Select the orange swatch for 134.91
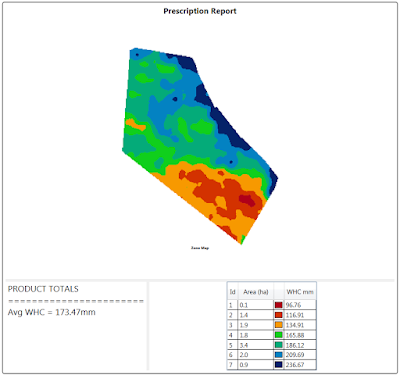This screenshot has height=375, width=400. point(279,325)
